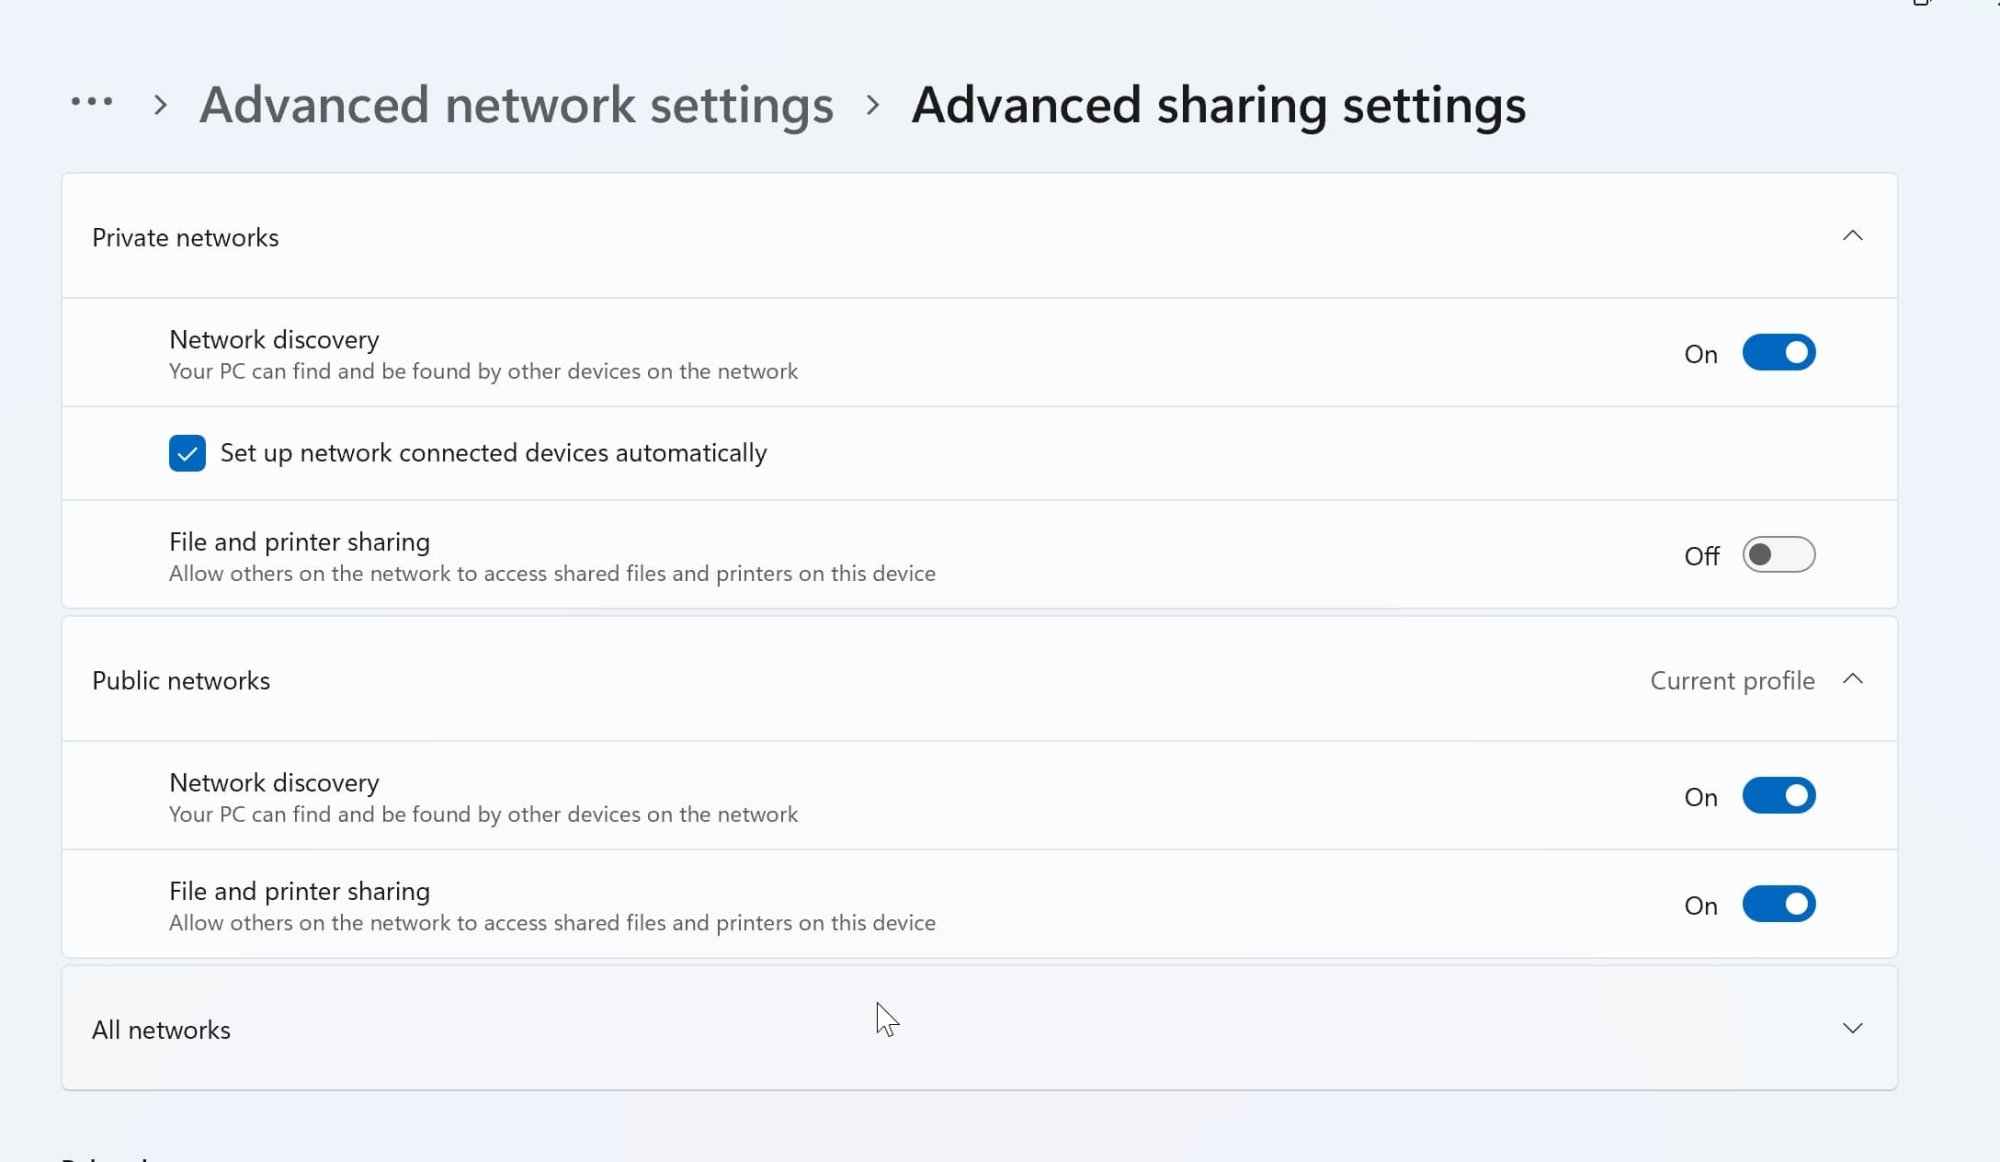This screenshot has width=2000, height=1162.
Task: Uncheck Set up network connected devices automatically
Action: click(x=187, y=453)
